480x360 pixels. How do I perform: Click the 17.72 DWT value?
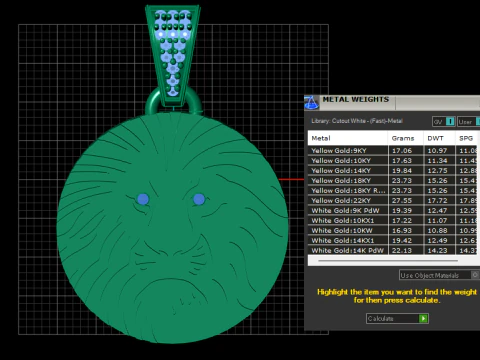click(437, 201)
